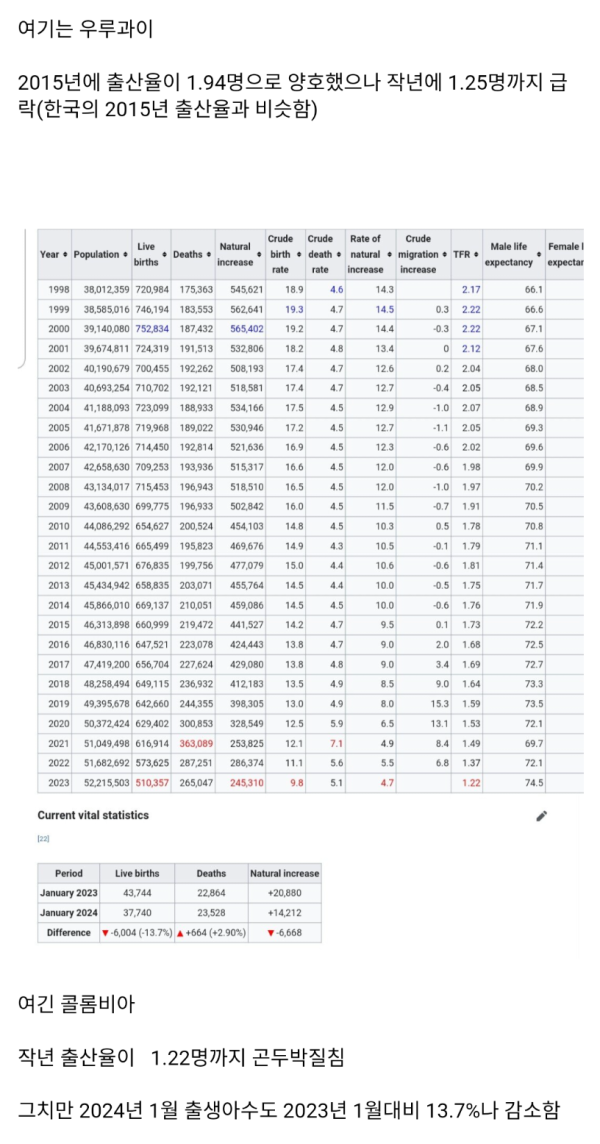Click the red TFR value 1.22
Viewport: 600px width, 1144px height.
(472, 782)
